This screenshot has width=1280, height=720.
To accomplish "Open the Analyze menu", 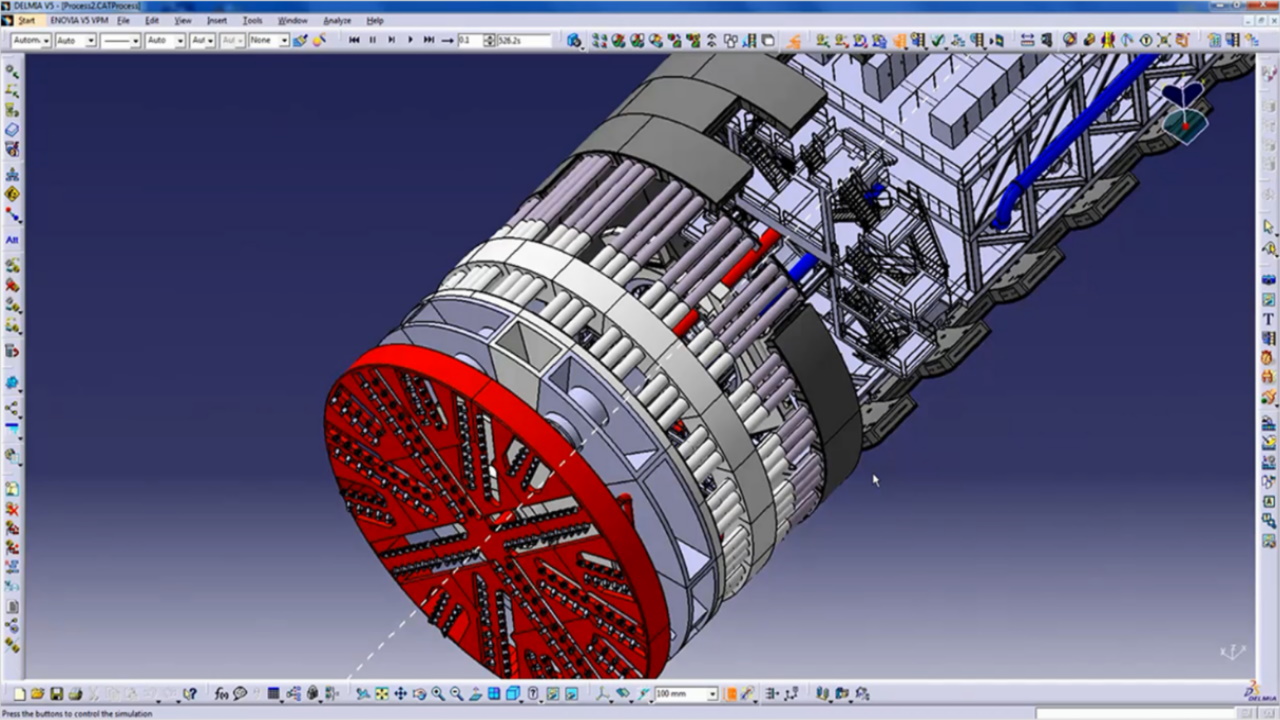I will 337,20.
